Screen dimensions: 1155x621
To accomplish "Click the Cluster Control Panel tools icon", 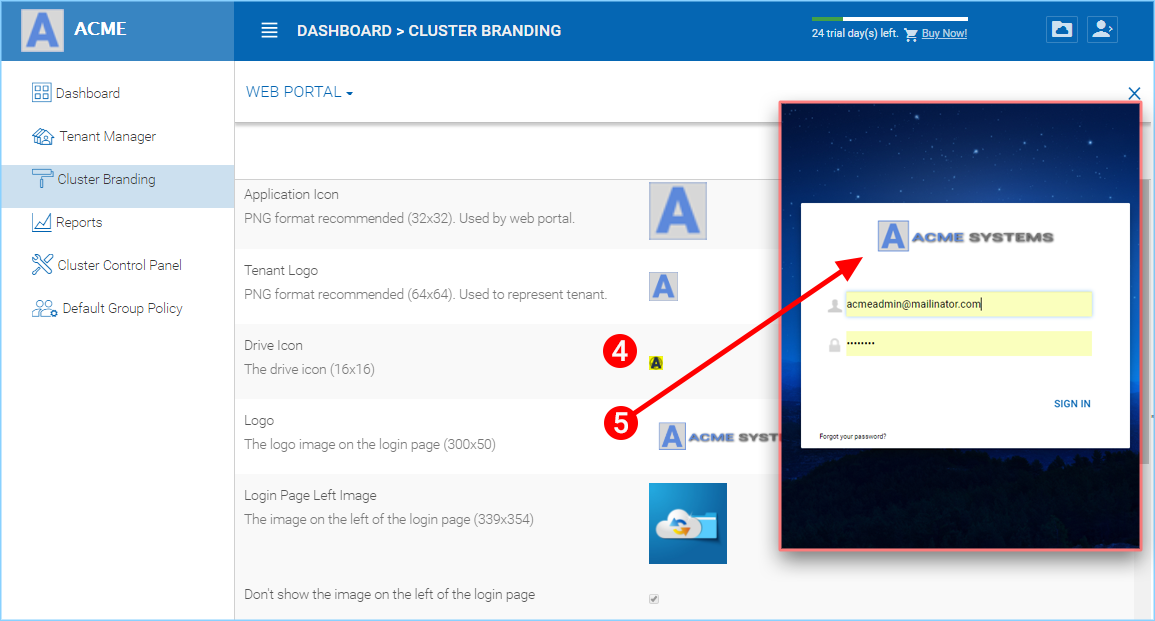I will (x=42, y=264).
